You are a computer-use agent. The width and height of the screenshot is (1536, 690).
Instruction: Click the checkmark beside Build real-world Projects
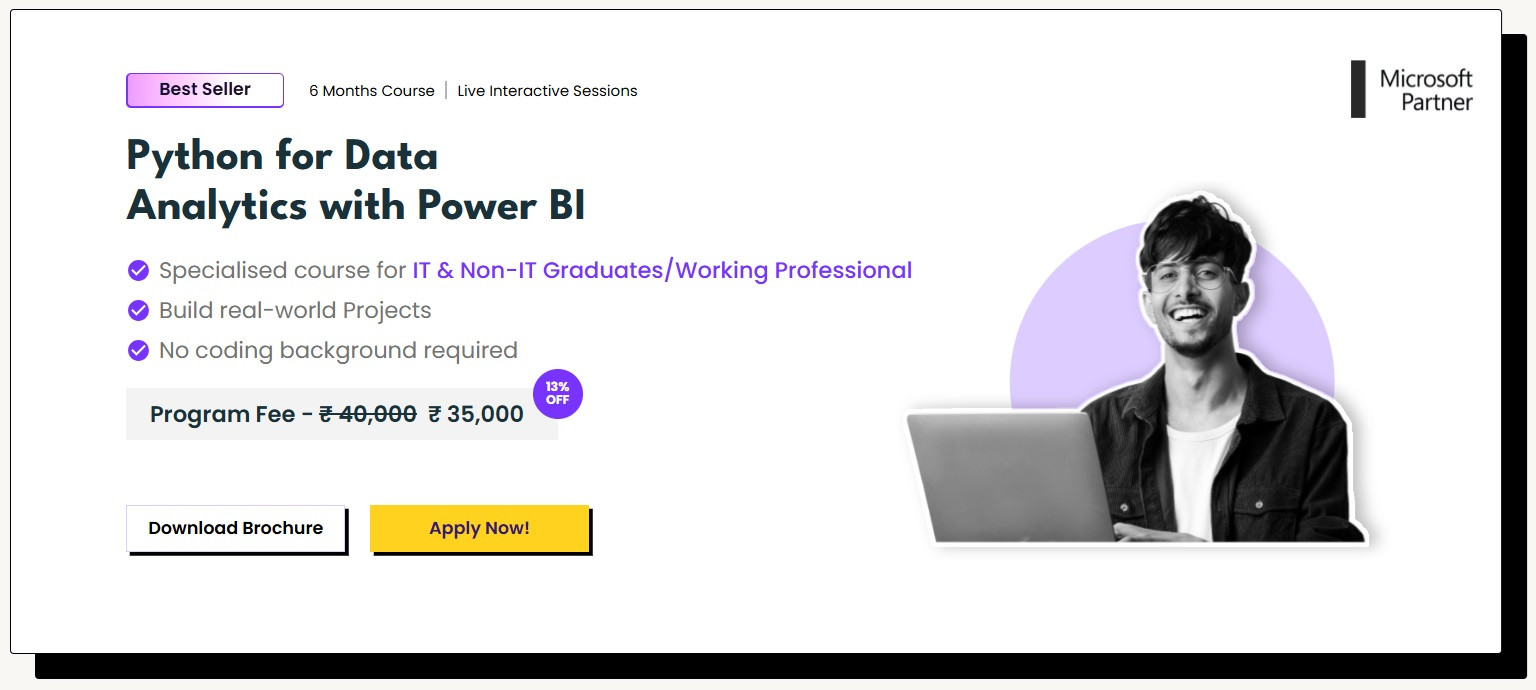[139, 310]
